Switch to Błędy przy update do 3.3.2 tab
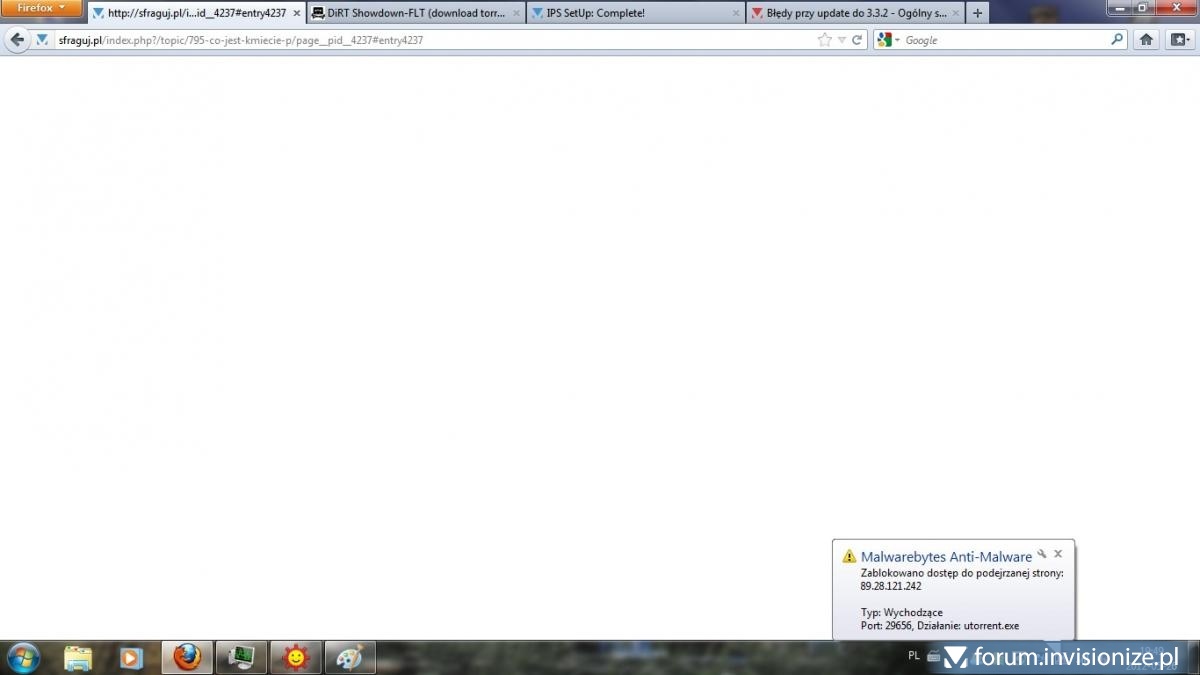This screenshot has width=1200, height=675. coord(856,13)
